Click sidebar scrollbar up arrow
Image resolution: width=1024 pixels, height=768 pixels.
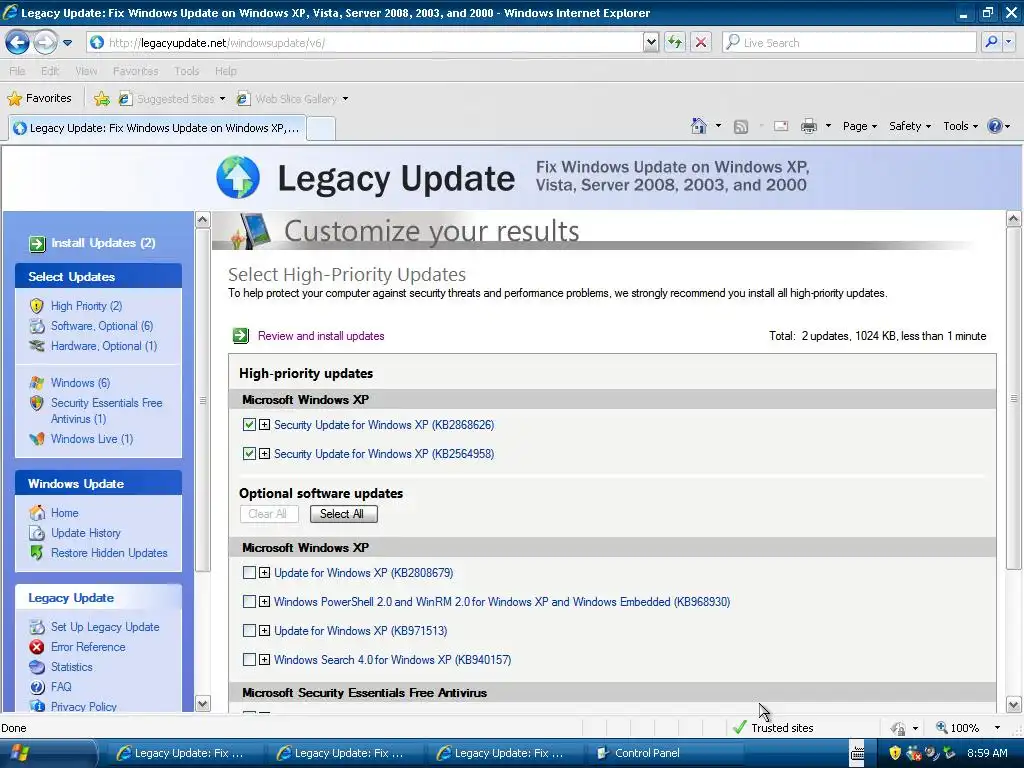click(x=202, y=219)
